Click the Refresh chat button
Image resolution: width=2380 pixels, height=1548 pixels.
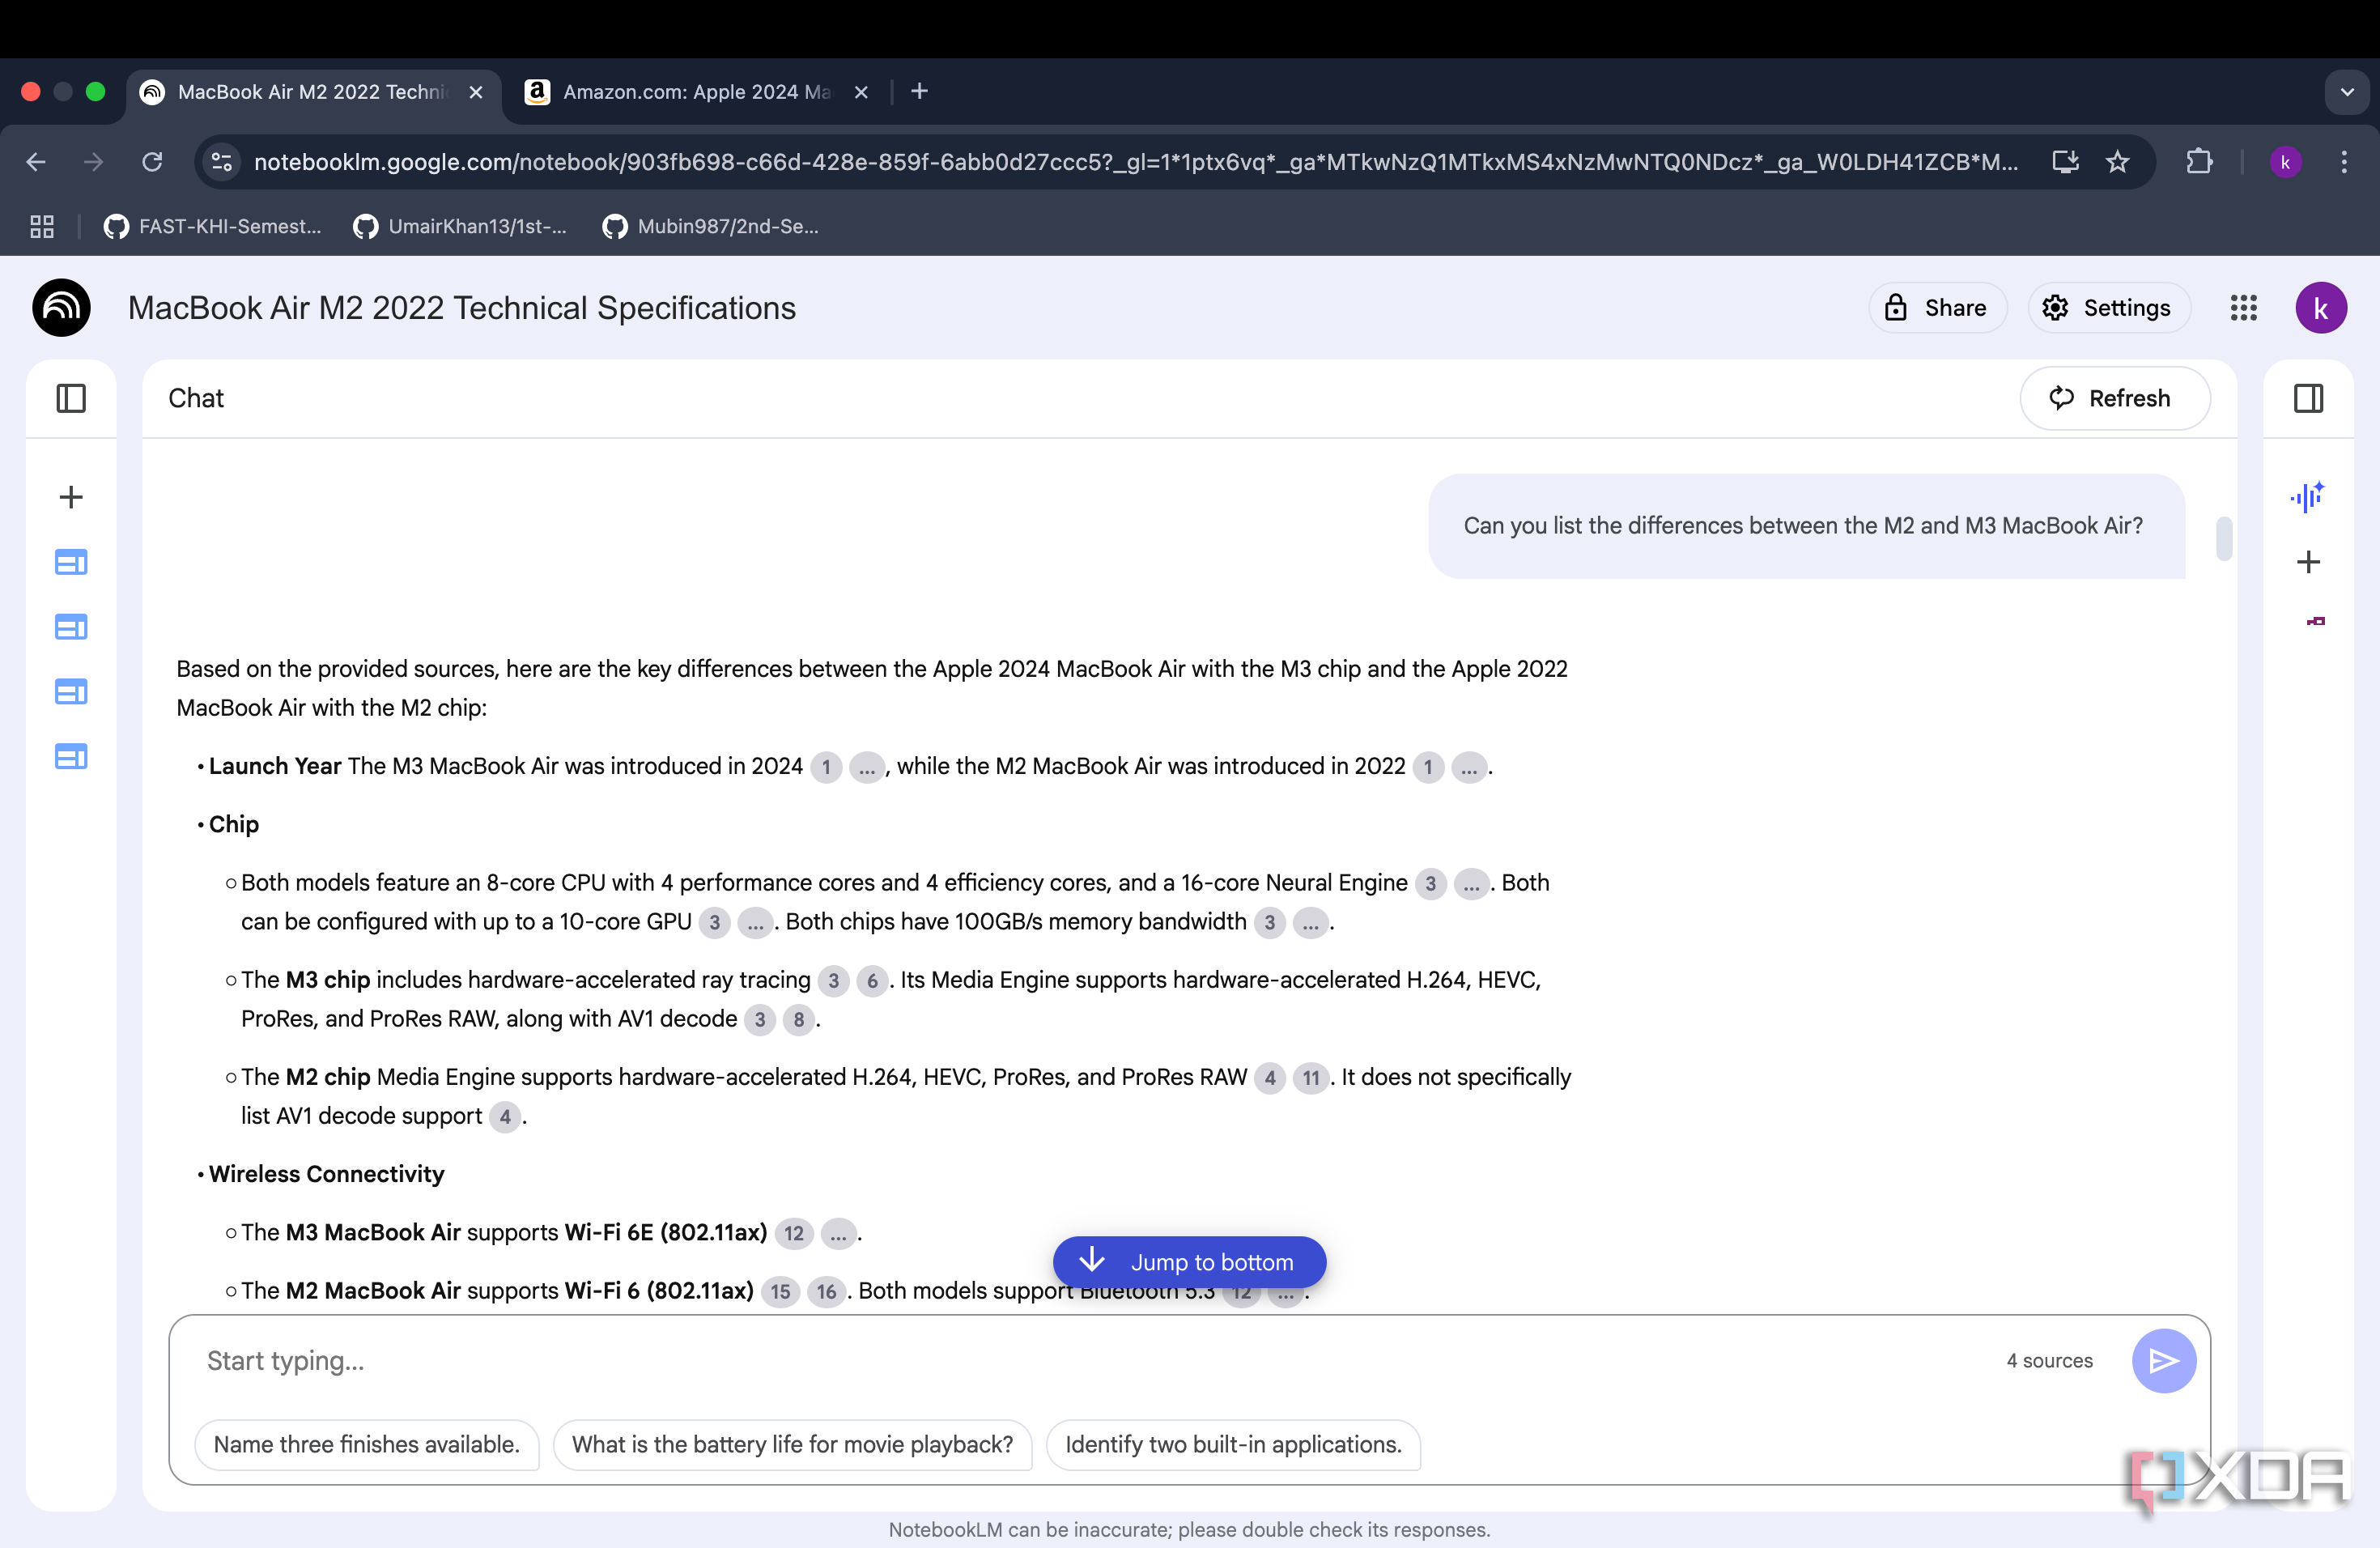click(x=2114, y=398)
